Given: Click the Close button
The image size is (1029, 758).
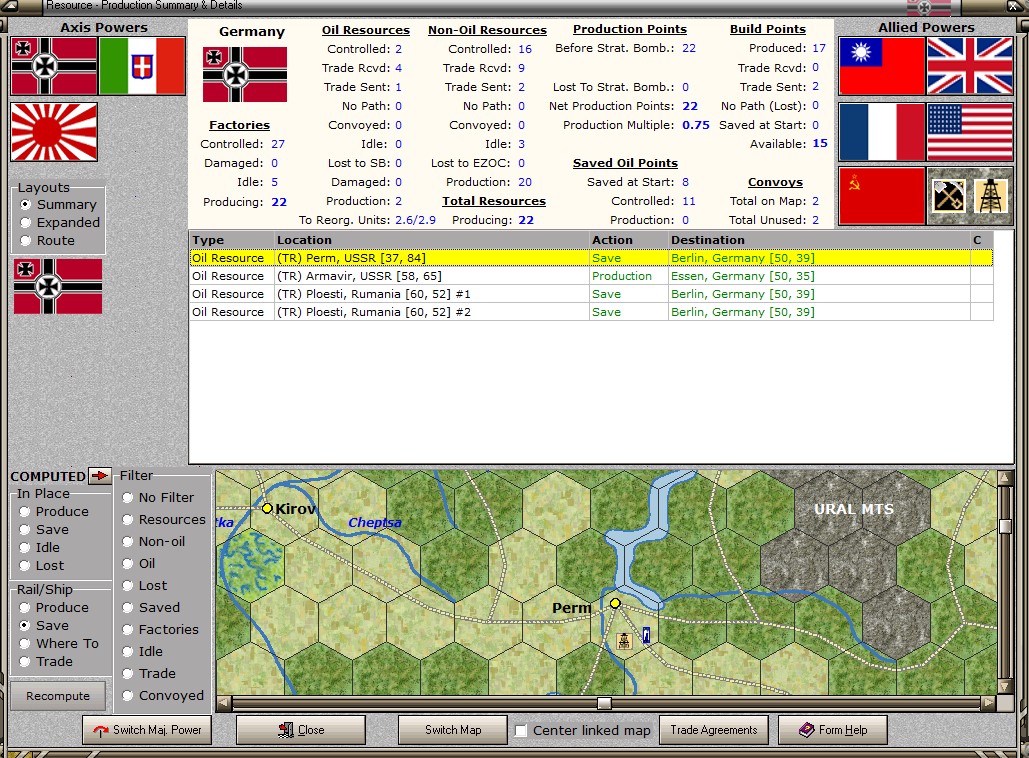Looking at the screenshot, I should coord(301,730).
